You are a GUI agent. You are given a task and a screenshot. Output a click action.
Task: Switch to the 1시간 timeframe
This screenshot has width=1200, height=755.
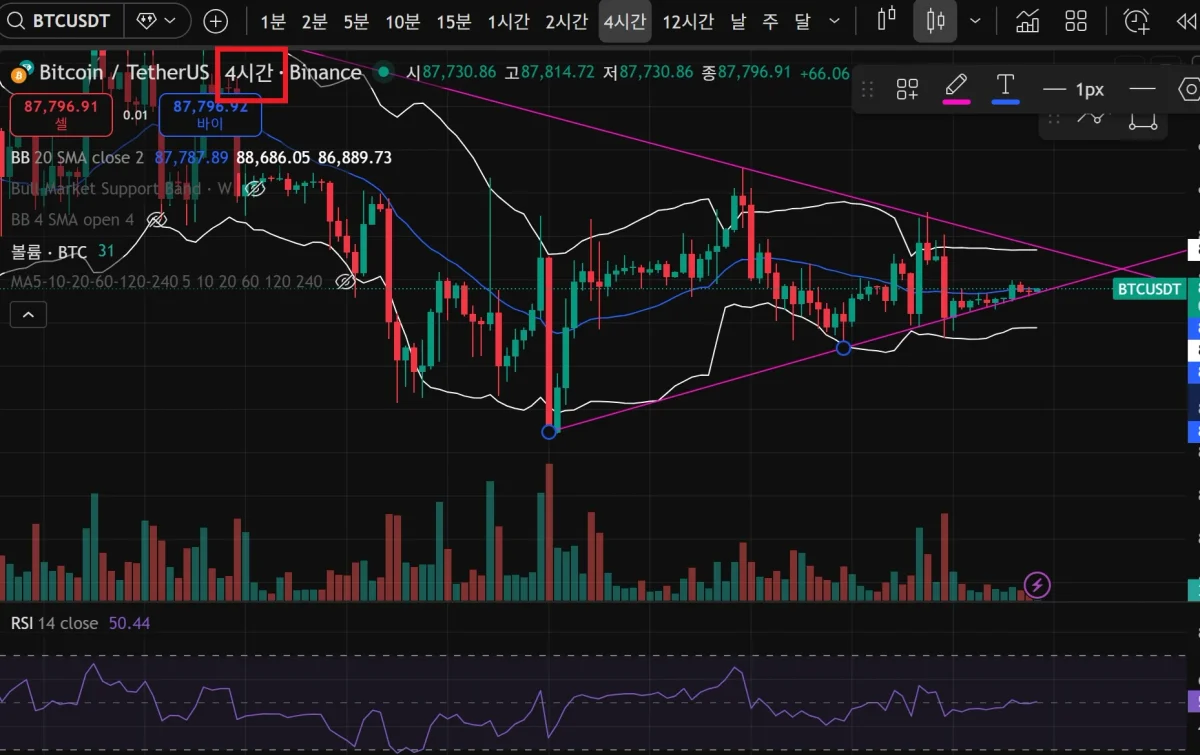[509, 21]
